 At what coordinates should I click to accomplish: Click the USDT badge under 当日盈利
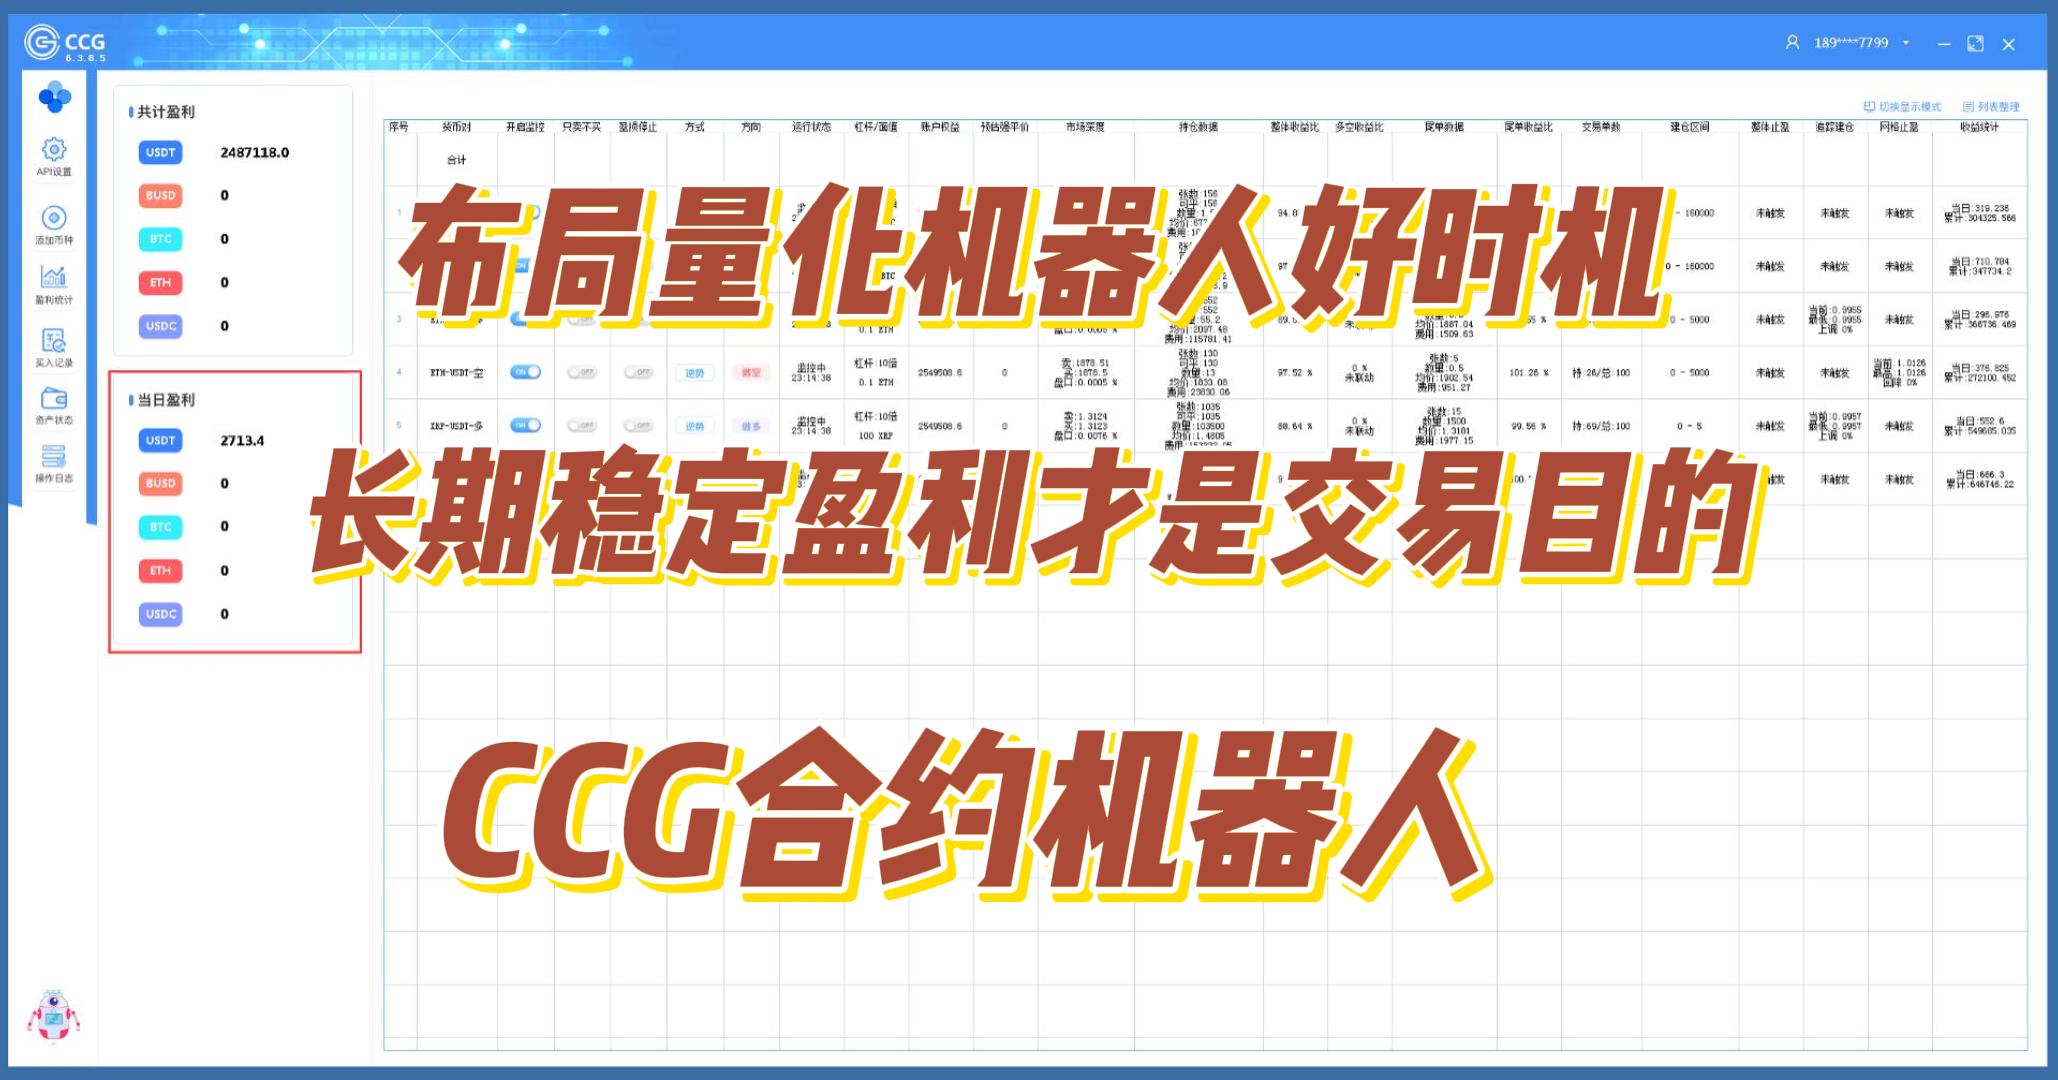[x=160, y=440]
